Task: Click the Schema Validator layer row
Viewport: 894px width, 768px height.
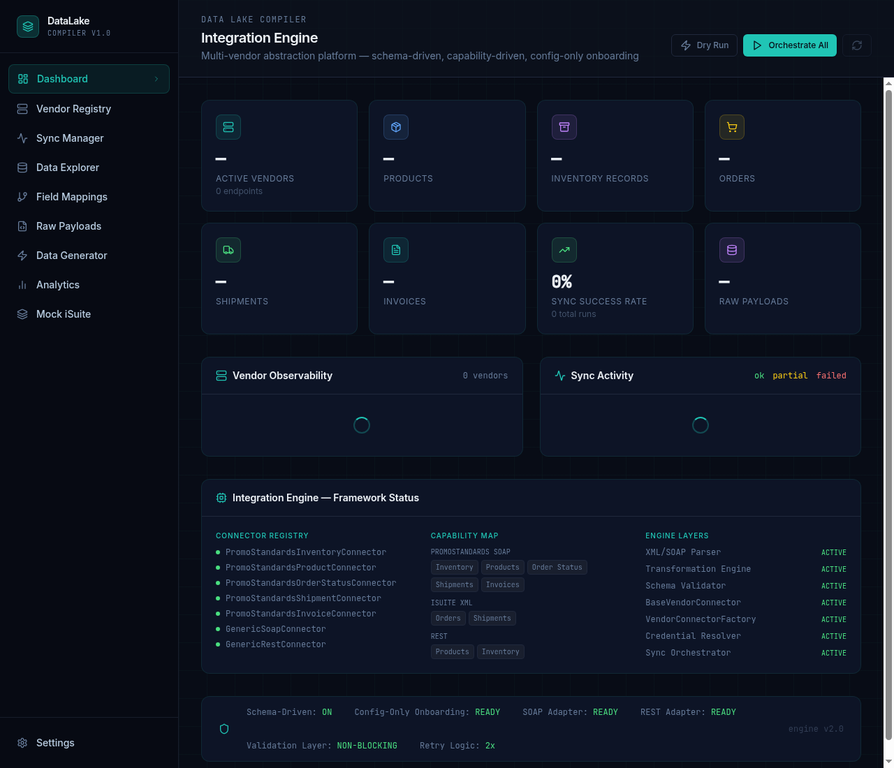Action: [x=746, y=586]
